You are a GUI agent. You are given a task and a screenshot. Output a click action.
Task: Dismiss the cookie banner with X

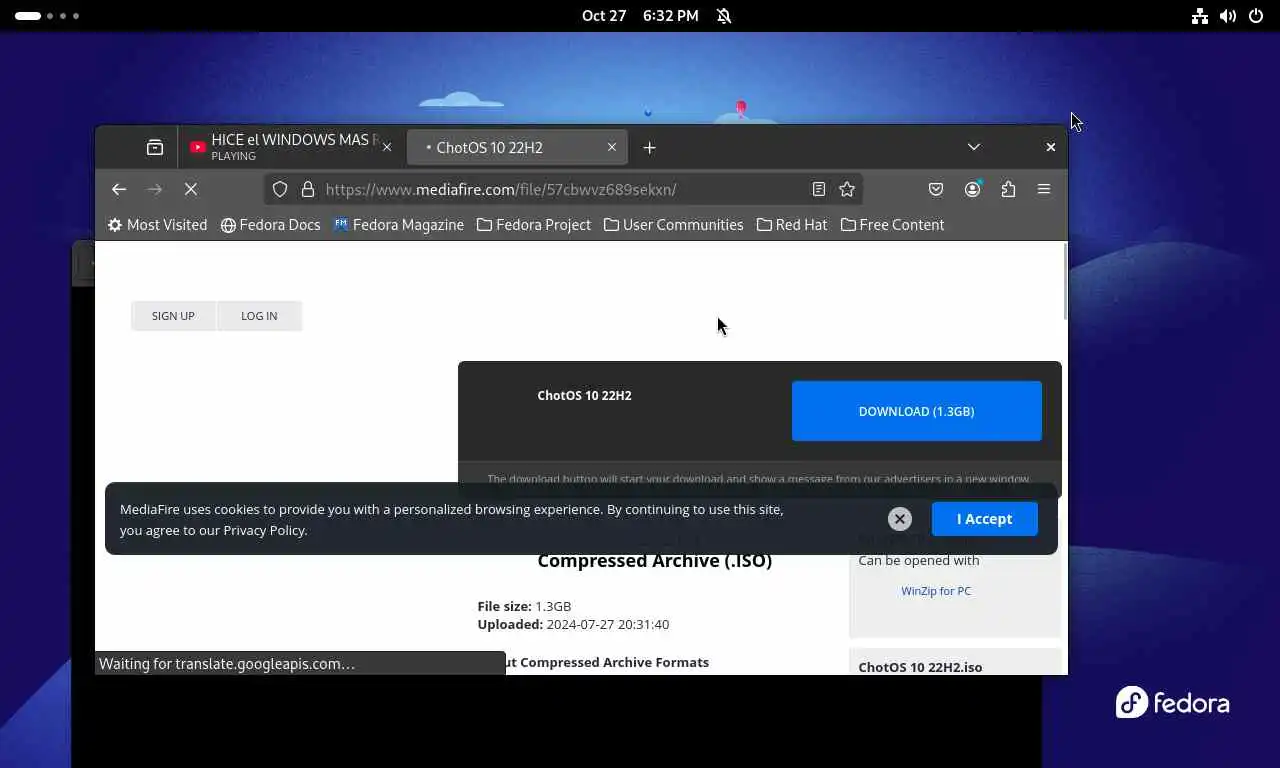click(x=900, y=519)
